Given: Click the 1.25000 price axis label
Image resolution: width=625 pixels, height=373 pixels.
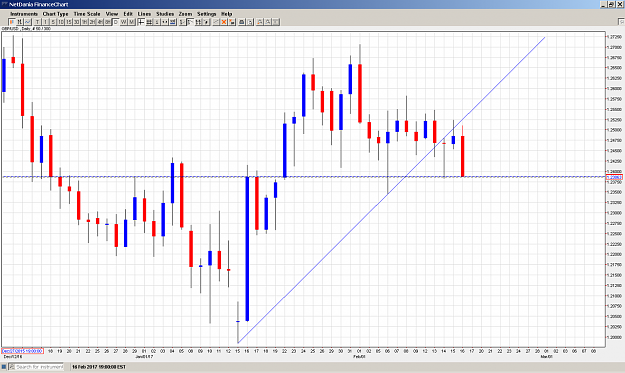Looking at the screenshot, I should [x=614, y=130].
